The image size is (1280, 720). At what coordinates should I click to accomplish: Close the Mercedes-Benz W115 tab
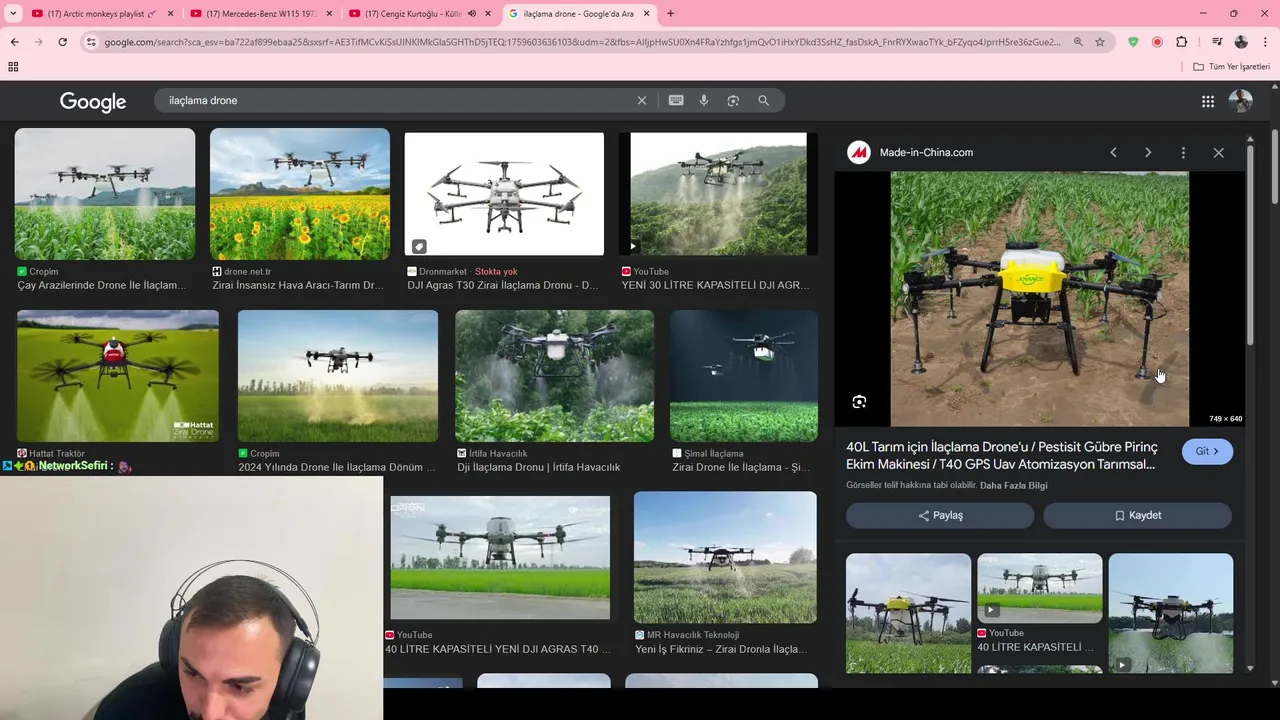pos(329,14)
